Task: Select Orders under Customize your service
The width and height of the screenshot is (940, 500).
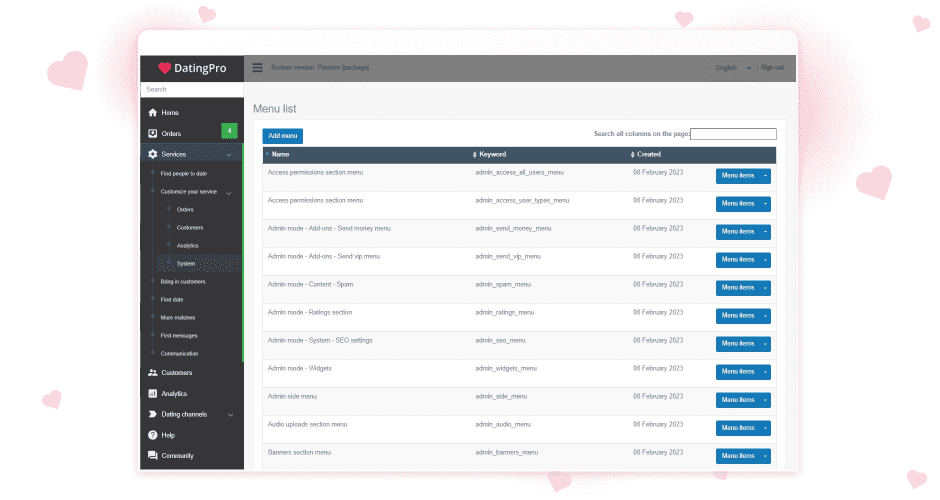Action: [185, 210]
